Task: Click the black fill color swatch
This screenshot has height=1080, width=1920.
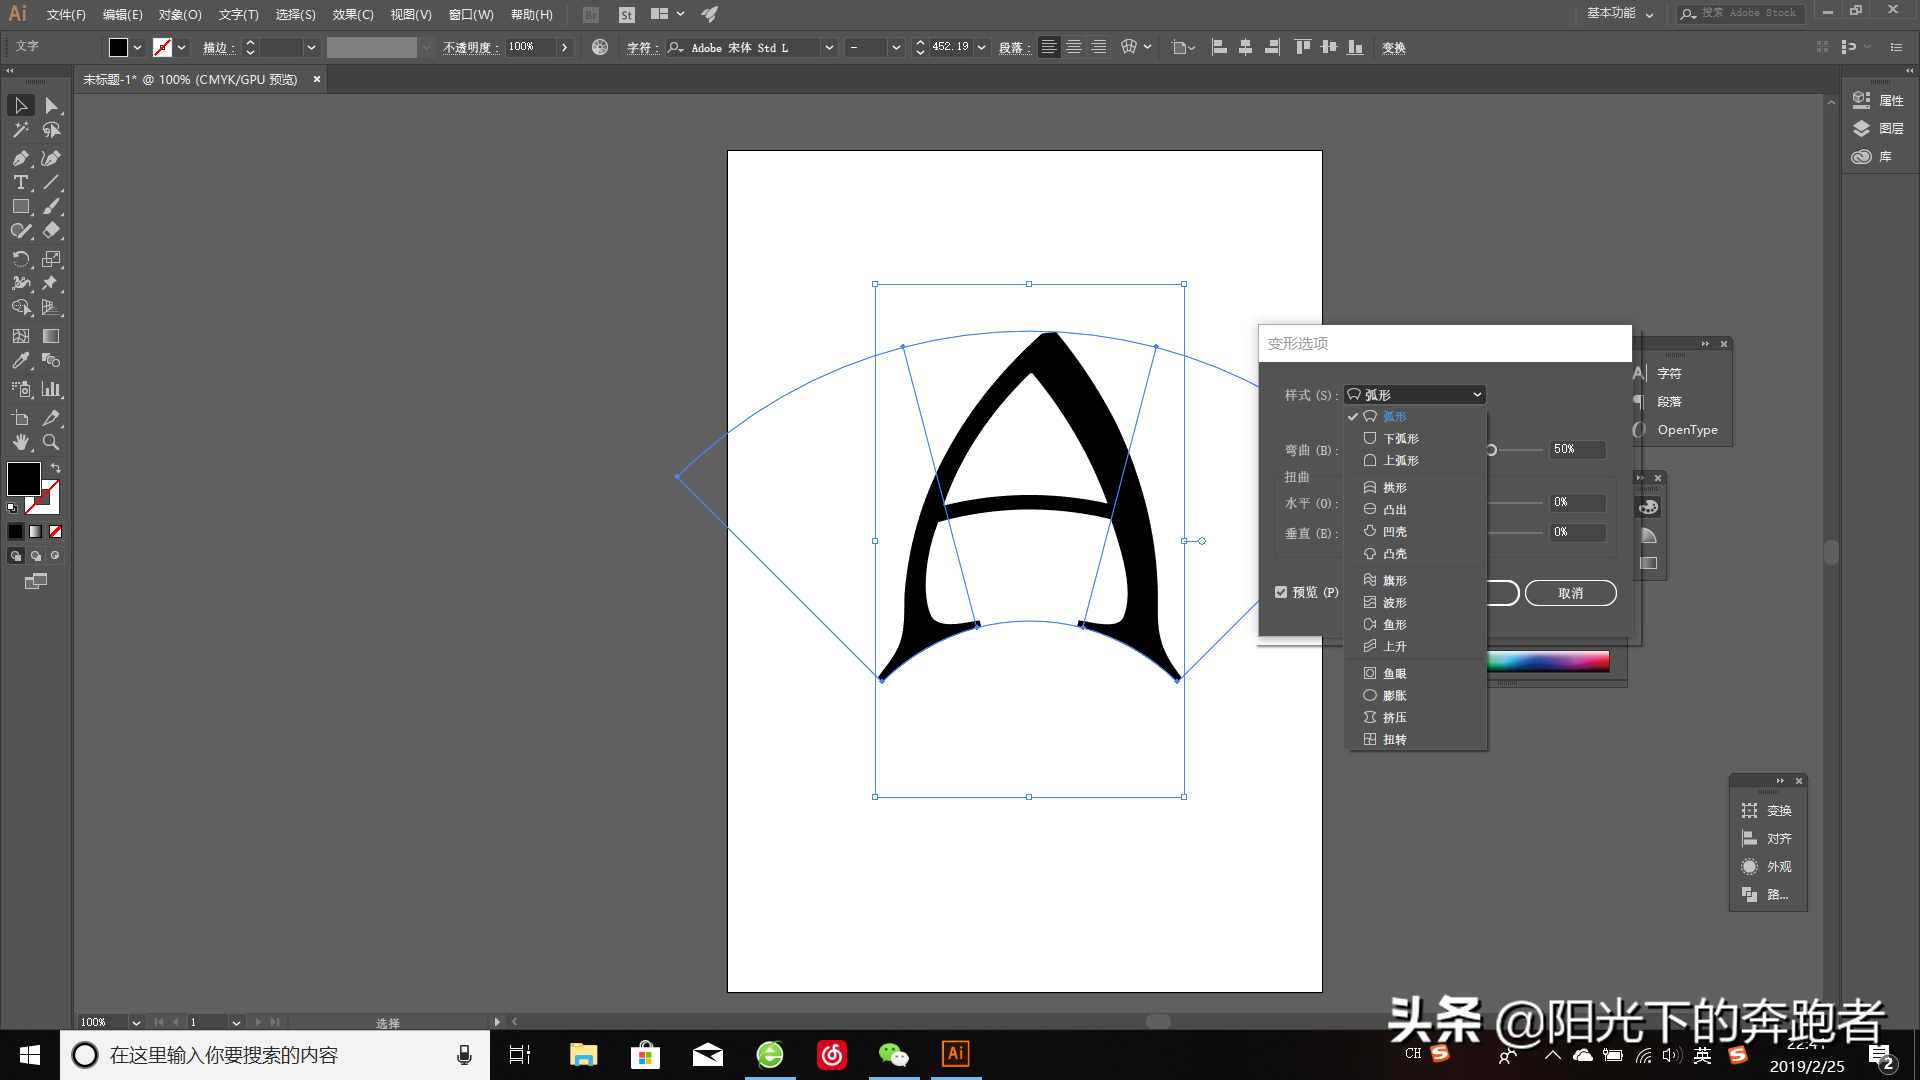Action: (24, 479)
